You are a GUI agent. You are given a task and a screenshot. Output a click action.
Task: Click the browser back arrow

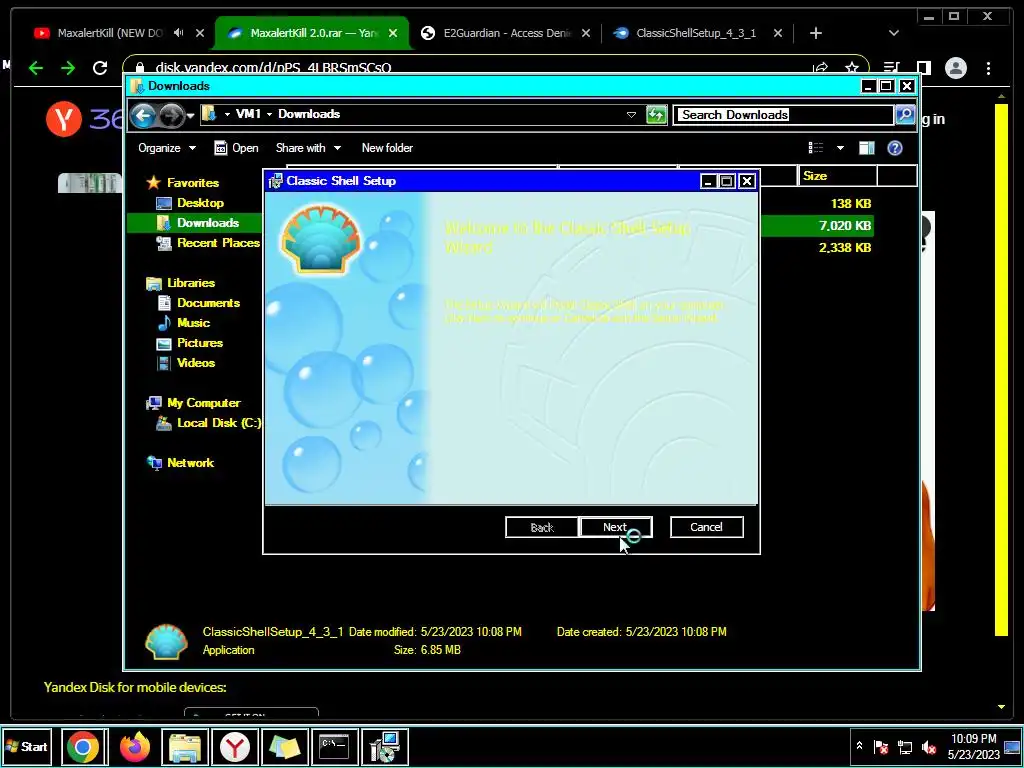pyautogui.click(x=36, y=68)
